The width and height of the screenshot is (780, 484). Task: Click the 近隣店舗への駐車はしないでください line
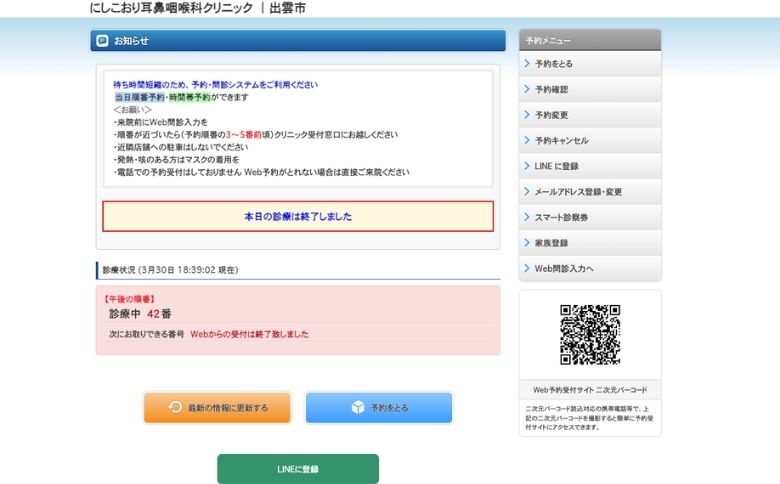[x=181, y=147]
